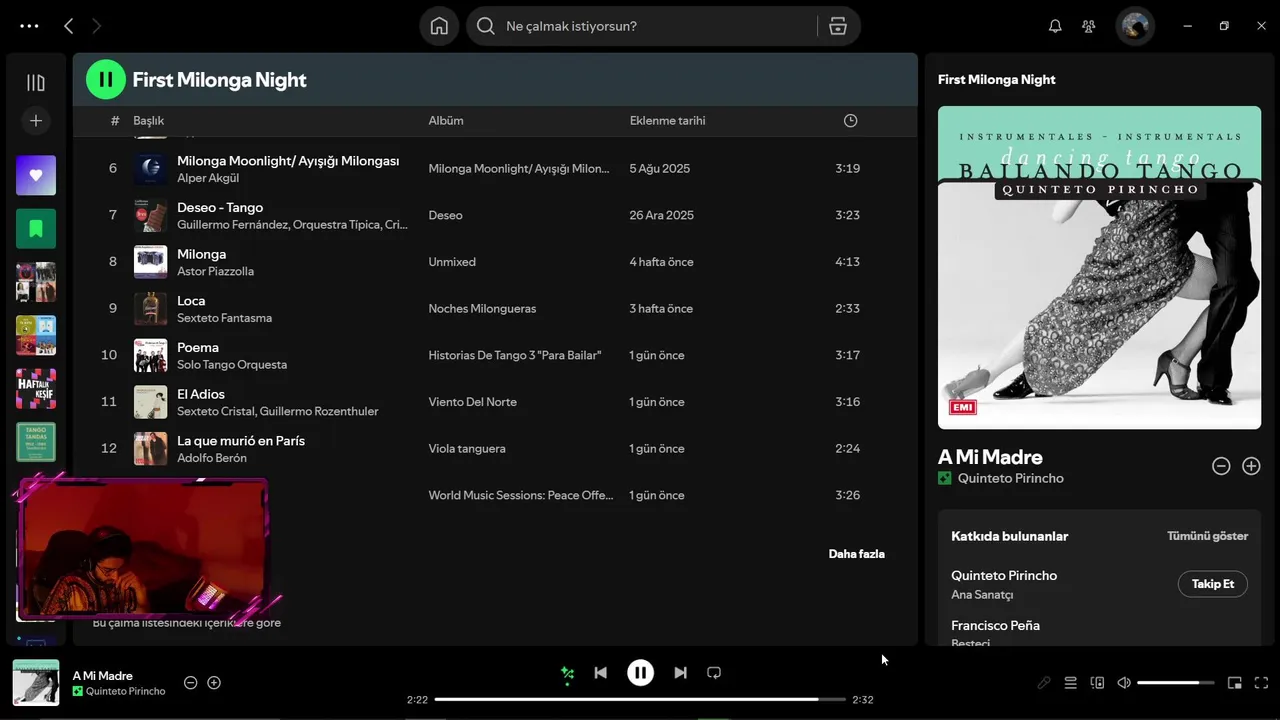Screen dimensions: 1280x720
Task: Open the Browse icon in search bar
Action: pyautogui.click(x=838, y=26)
